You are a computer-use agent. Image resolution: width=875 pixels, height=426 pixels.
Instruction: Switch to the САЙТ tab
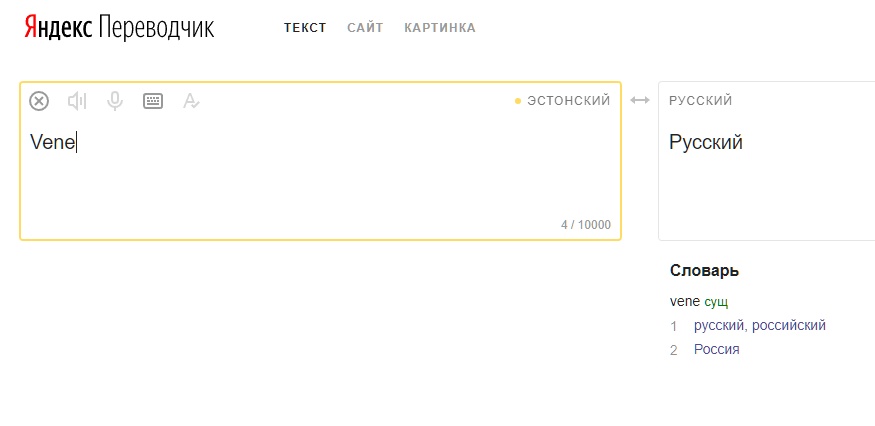[x=365, y=28]
